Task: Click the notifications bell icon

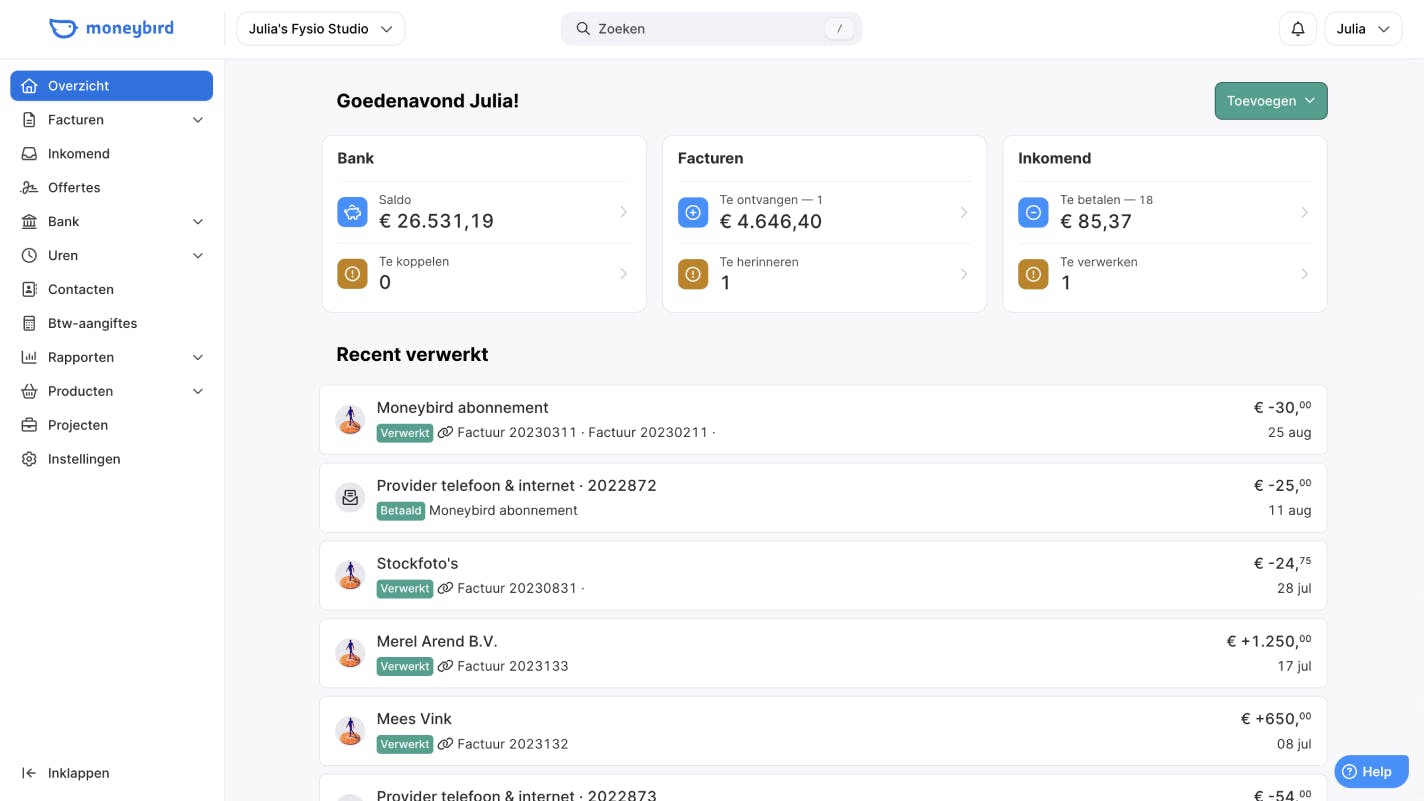Action: tap(1297, 29)
